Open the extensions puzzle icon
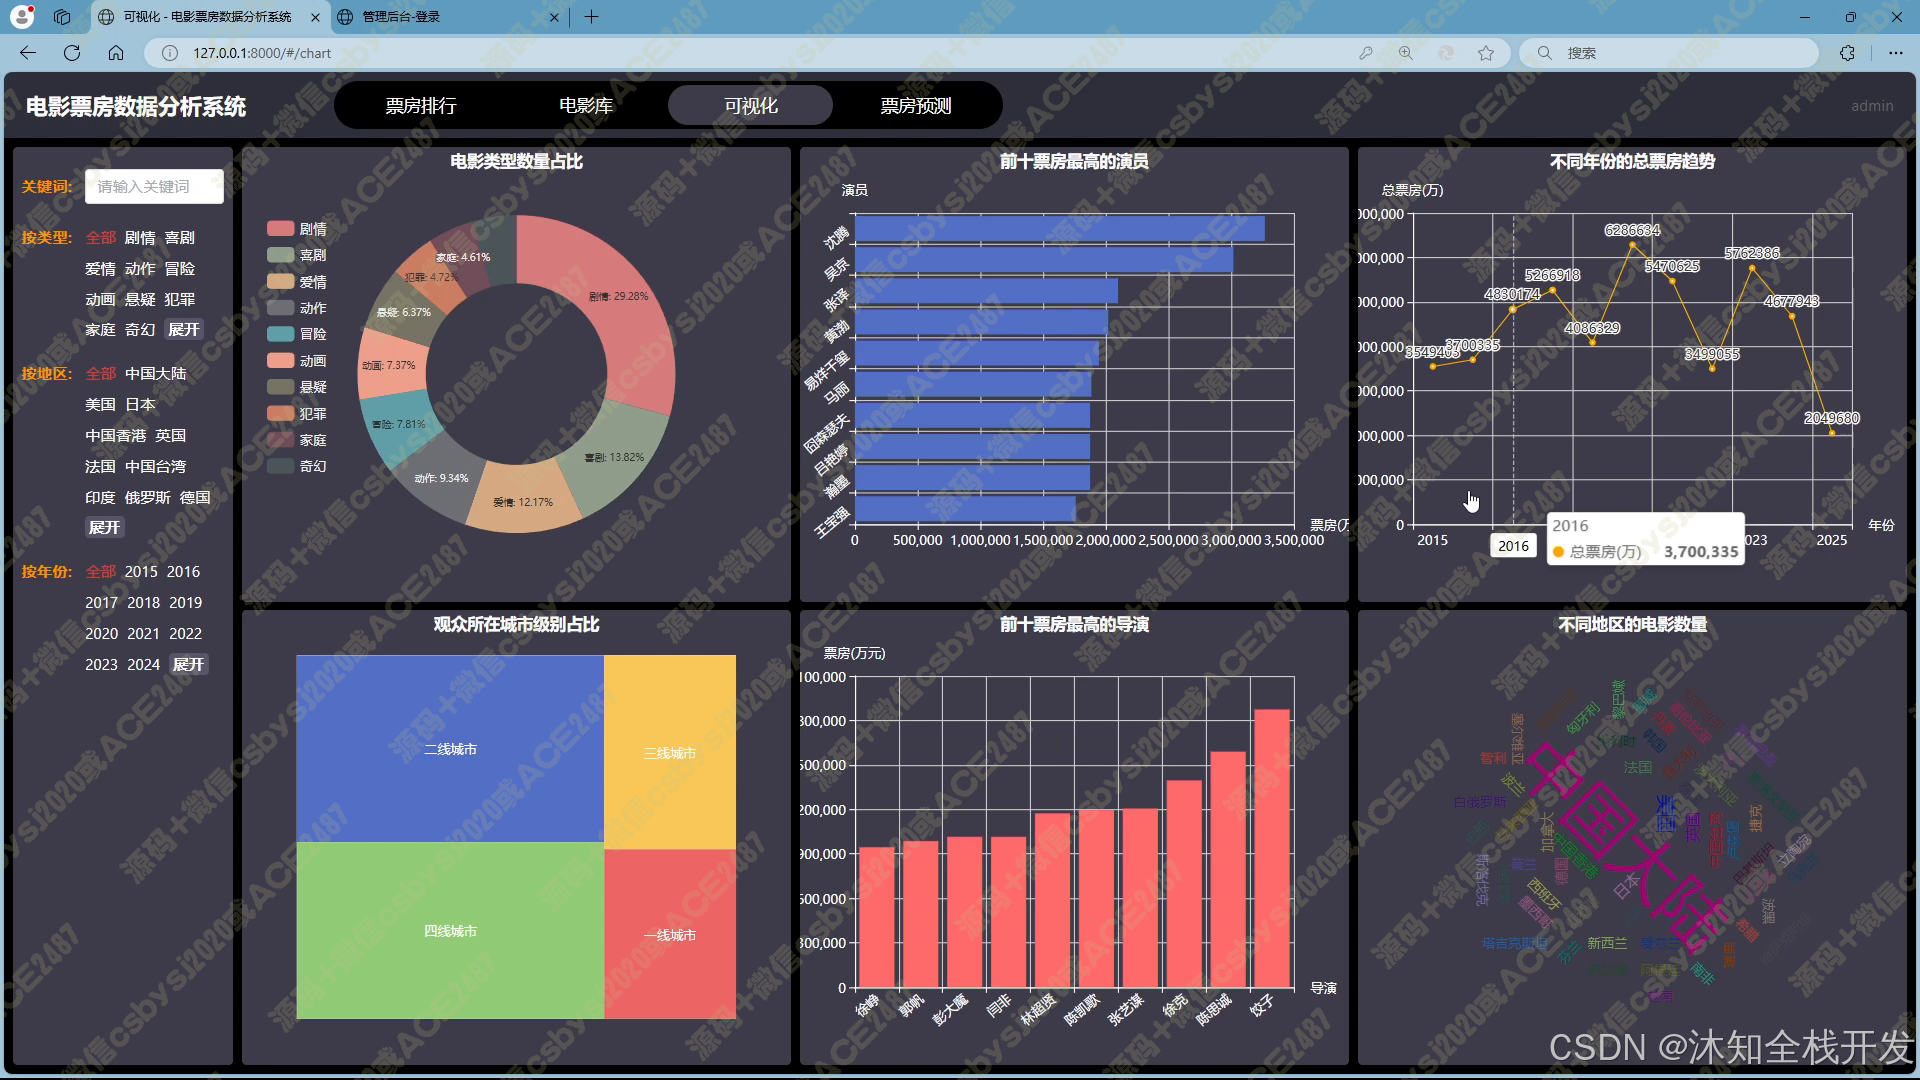 point(1847,53)
